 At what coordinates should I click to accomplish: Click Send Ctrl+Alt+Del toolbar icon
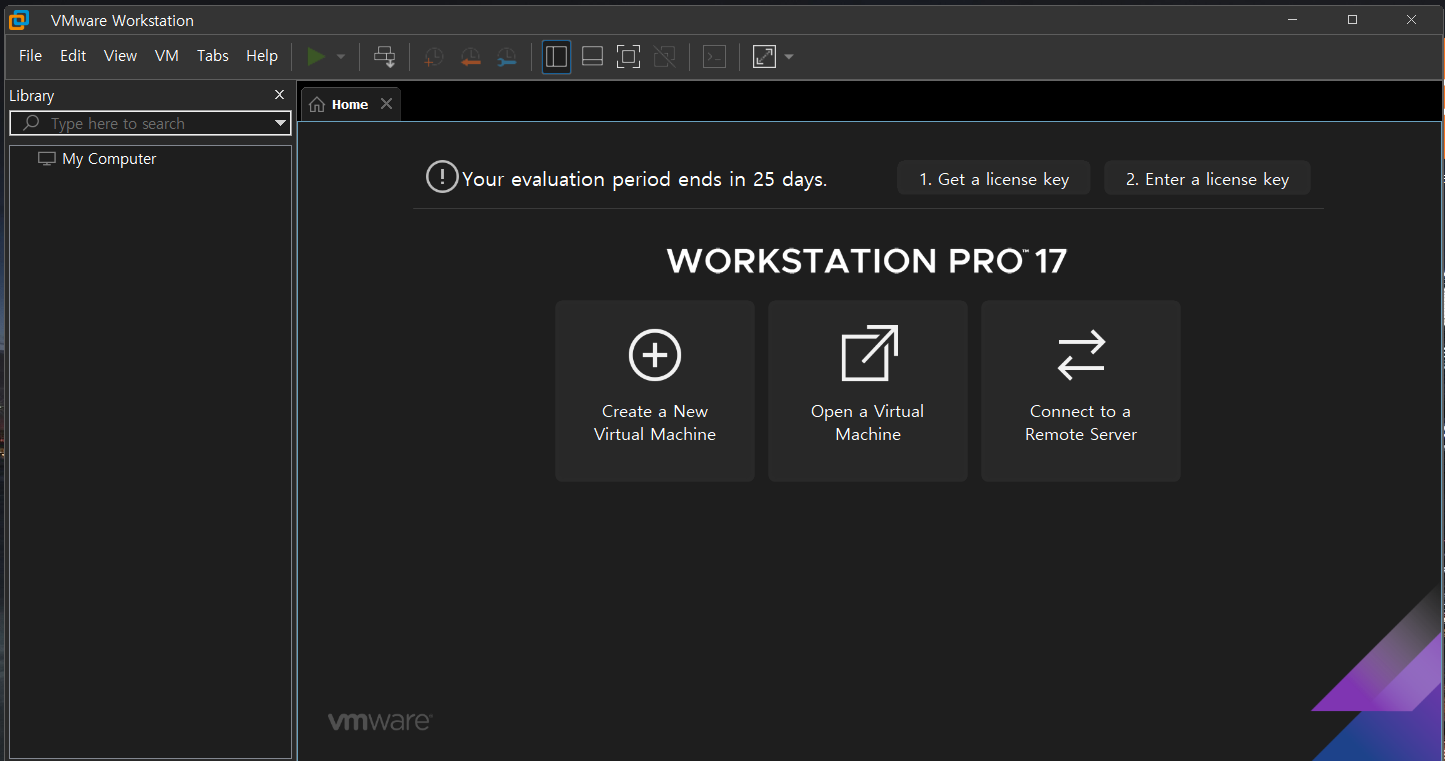pyautogui.click(x=384, y=56)
